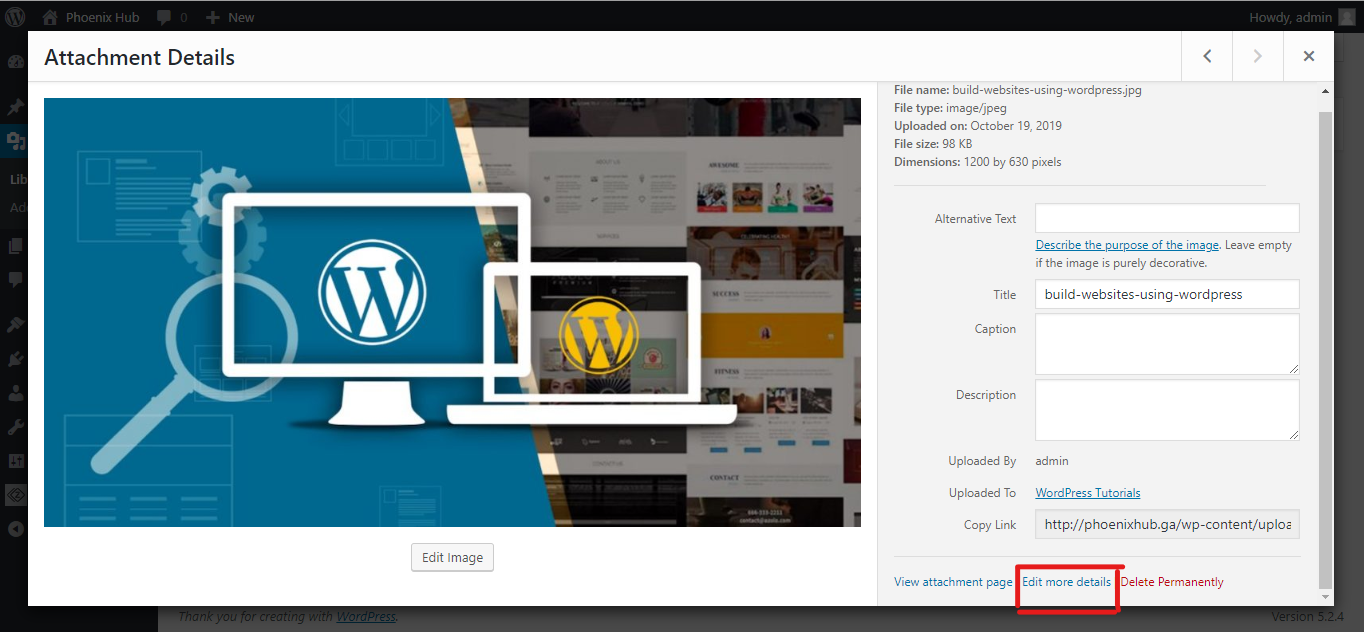The height and width of the screenshot is (632, 1364).
Task: Open the Describe the purpose of the image link
Action: 1127,245
